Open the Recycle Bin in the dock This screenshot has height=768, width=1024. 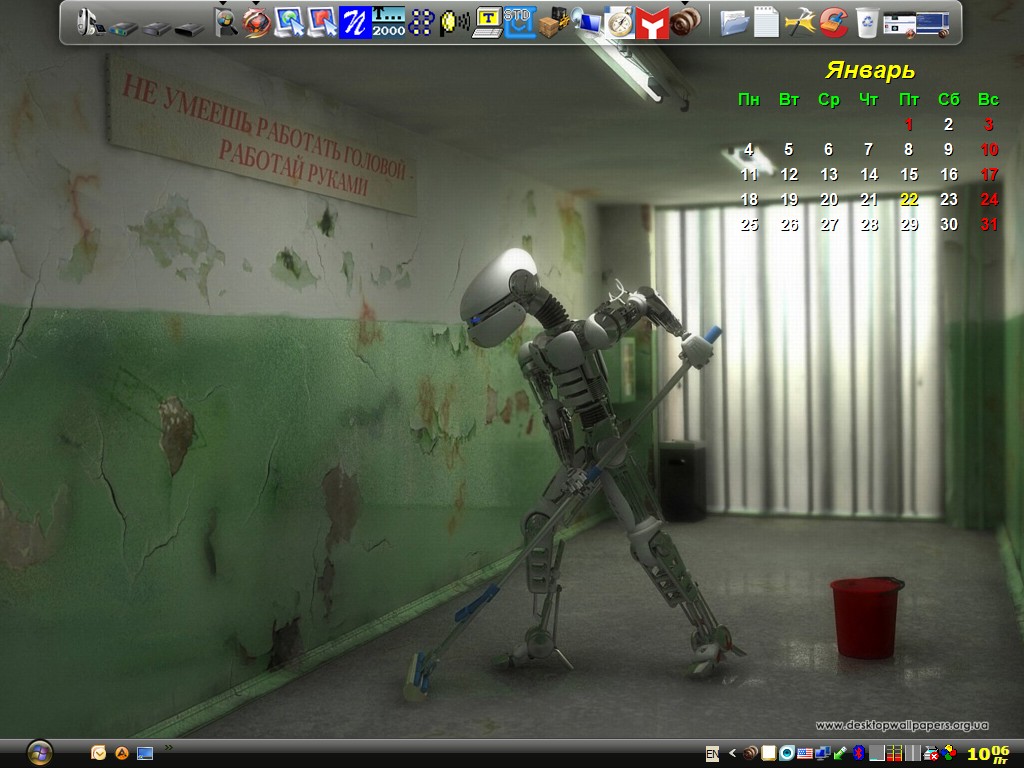tap(867, 22)
